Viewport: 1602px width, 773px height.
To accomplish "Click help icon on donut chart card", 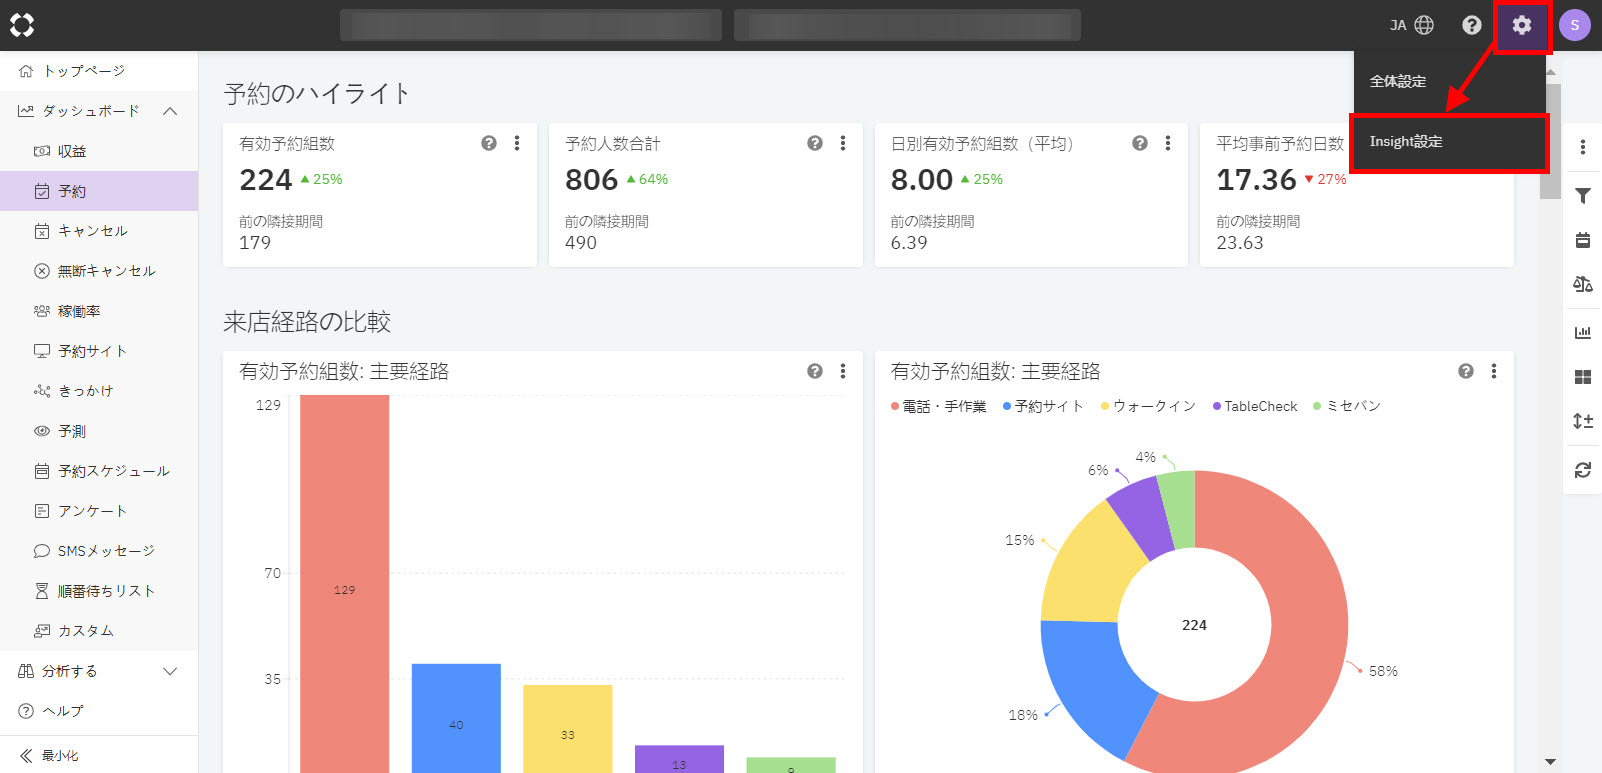I will click(1466, 371).
